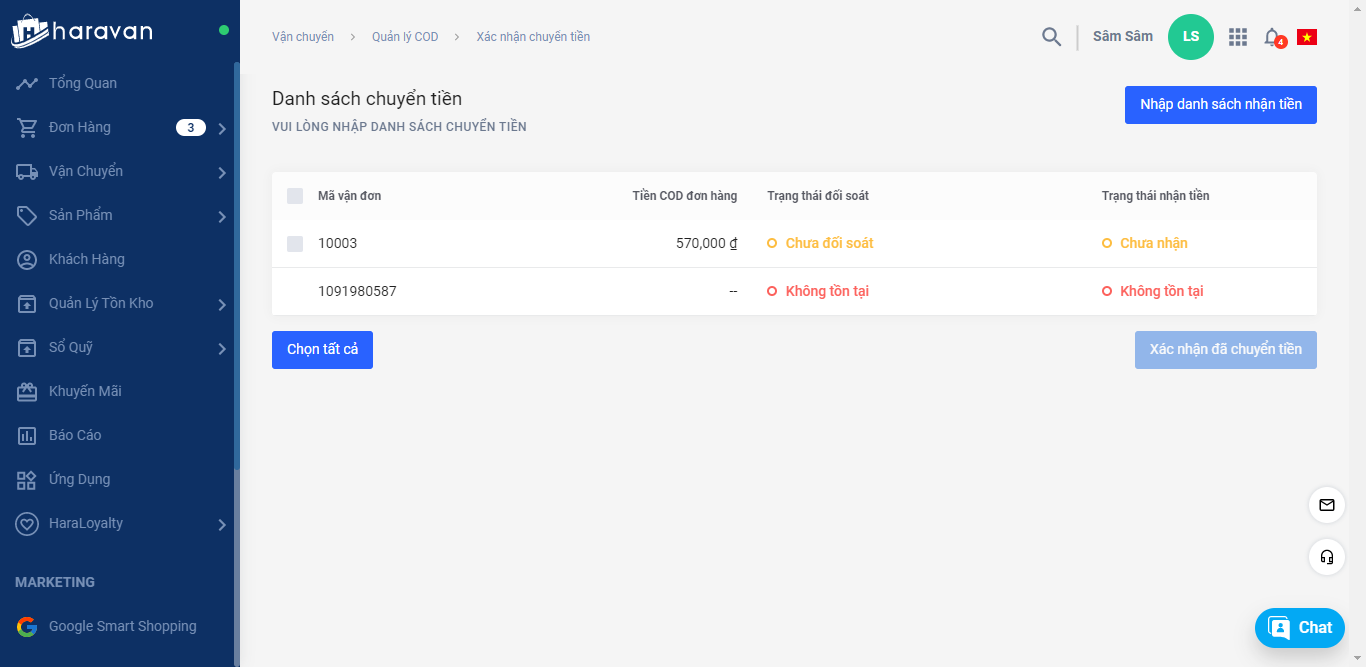Viewport: 1366px width, 667px height.
Task: Expand the Đơn Hàng submenu
Action: click(x=222, y=128)
